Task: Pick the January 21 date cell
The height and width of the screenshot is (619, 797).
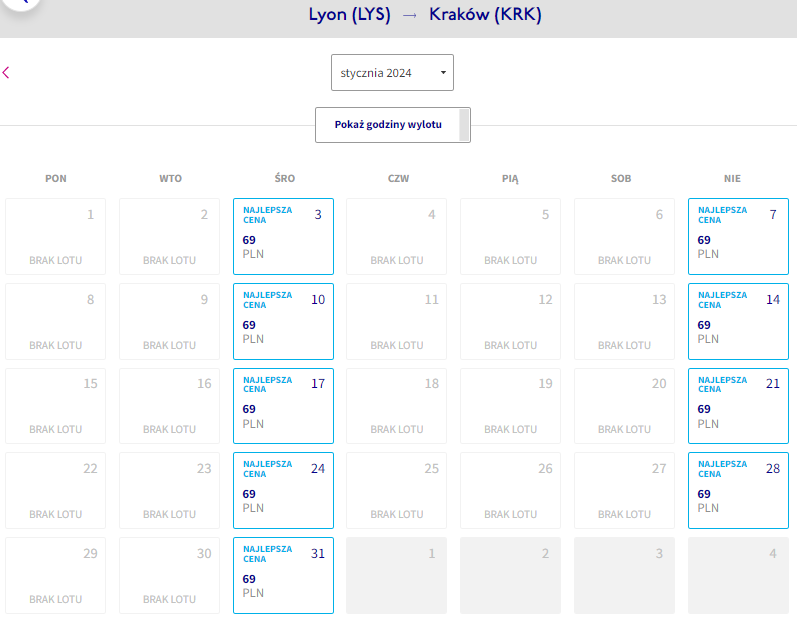Action: pyautogui.click(x=738, y=406)
